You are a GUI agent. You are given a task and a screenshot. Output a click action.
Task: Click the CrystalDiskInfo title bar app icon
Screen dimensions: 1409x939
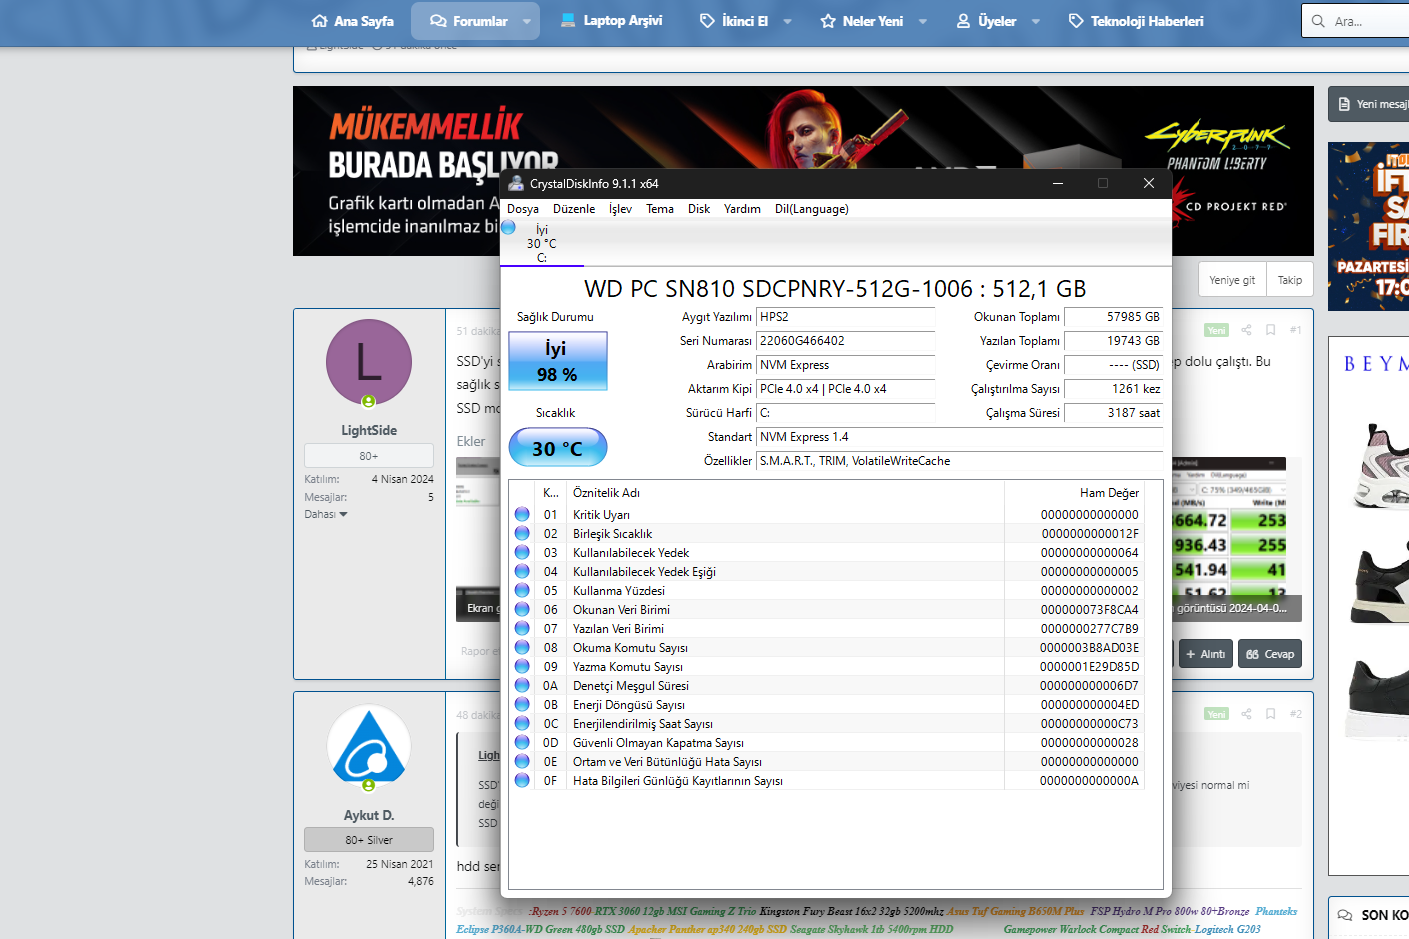pyautogui.click(x=516, y=183)
